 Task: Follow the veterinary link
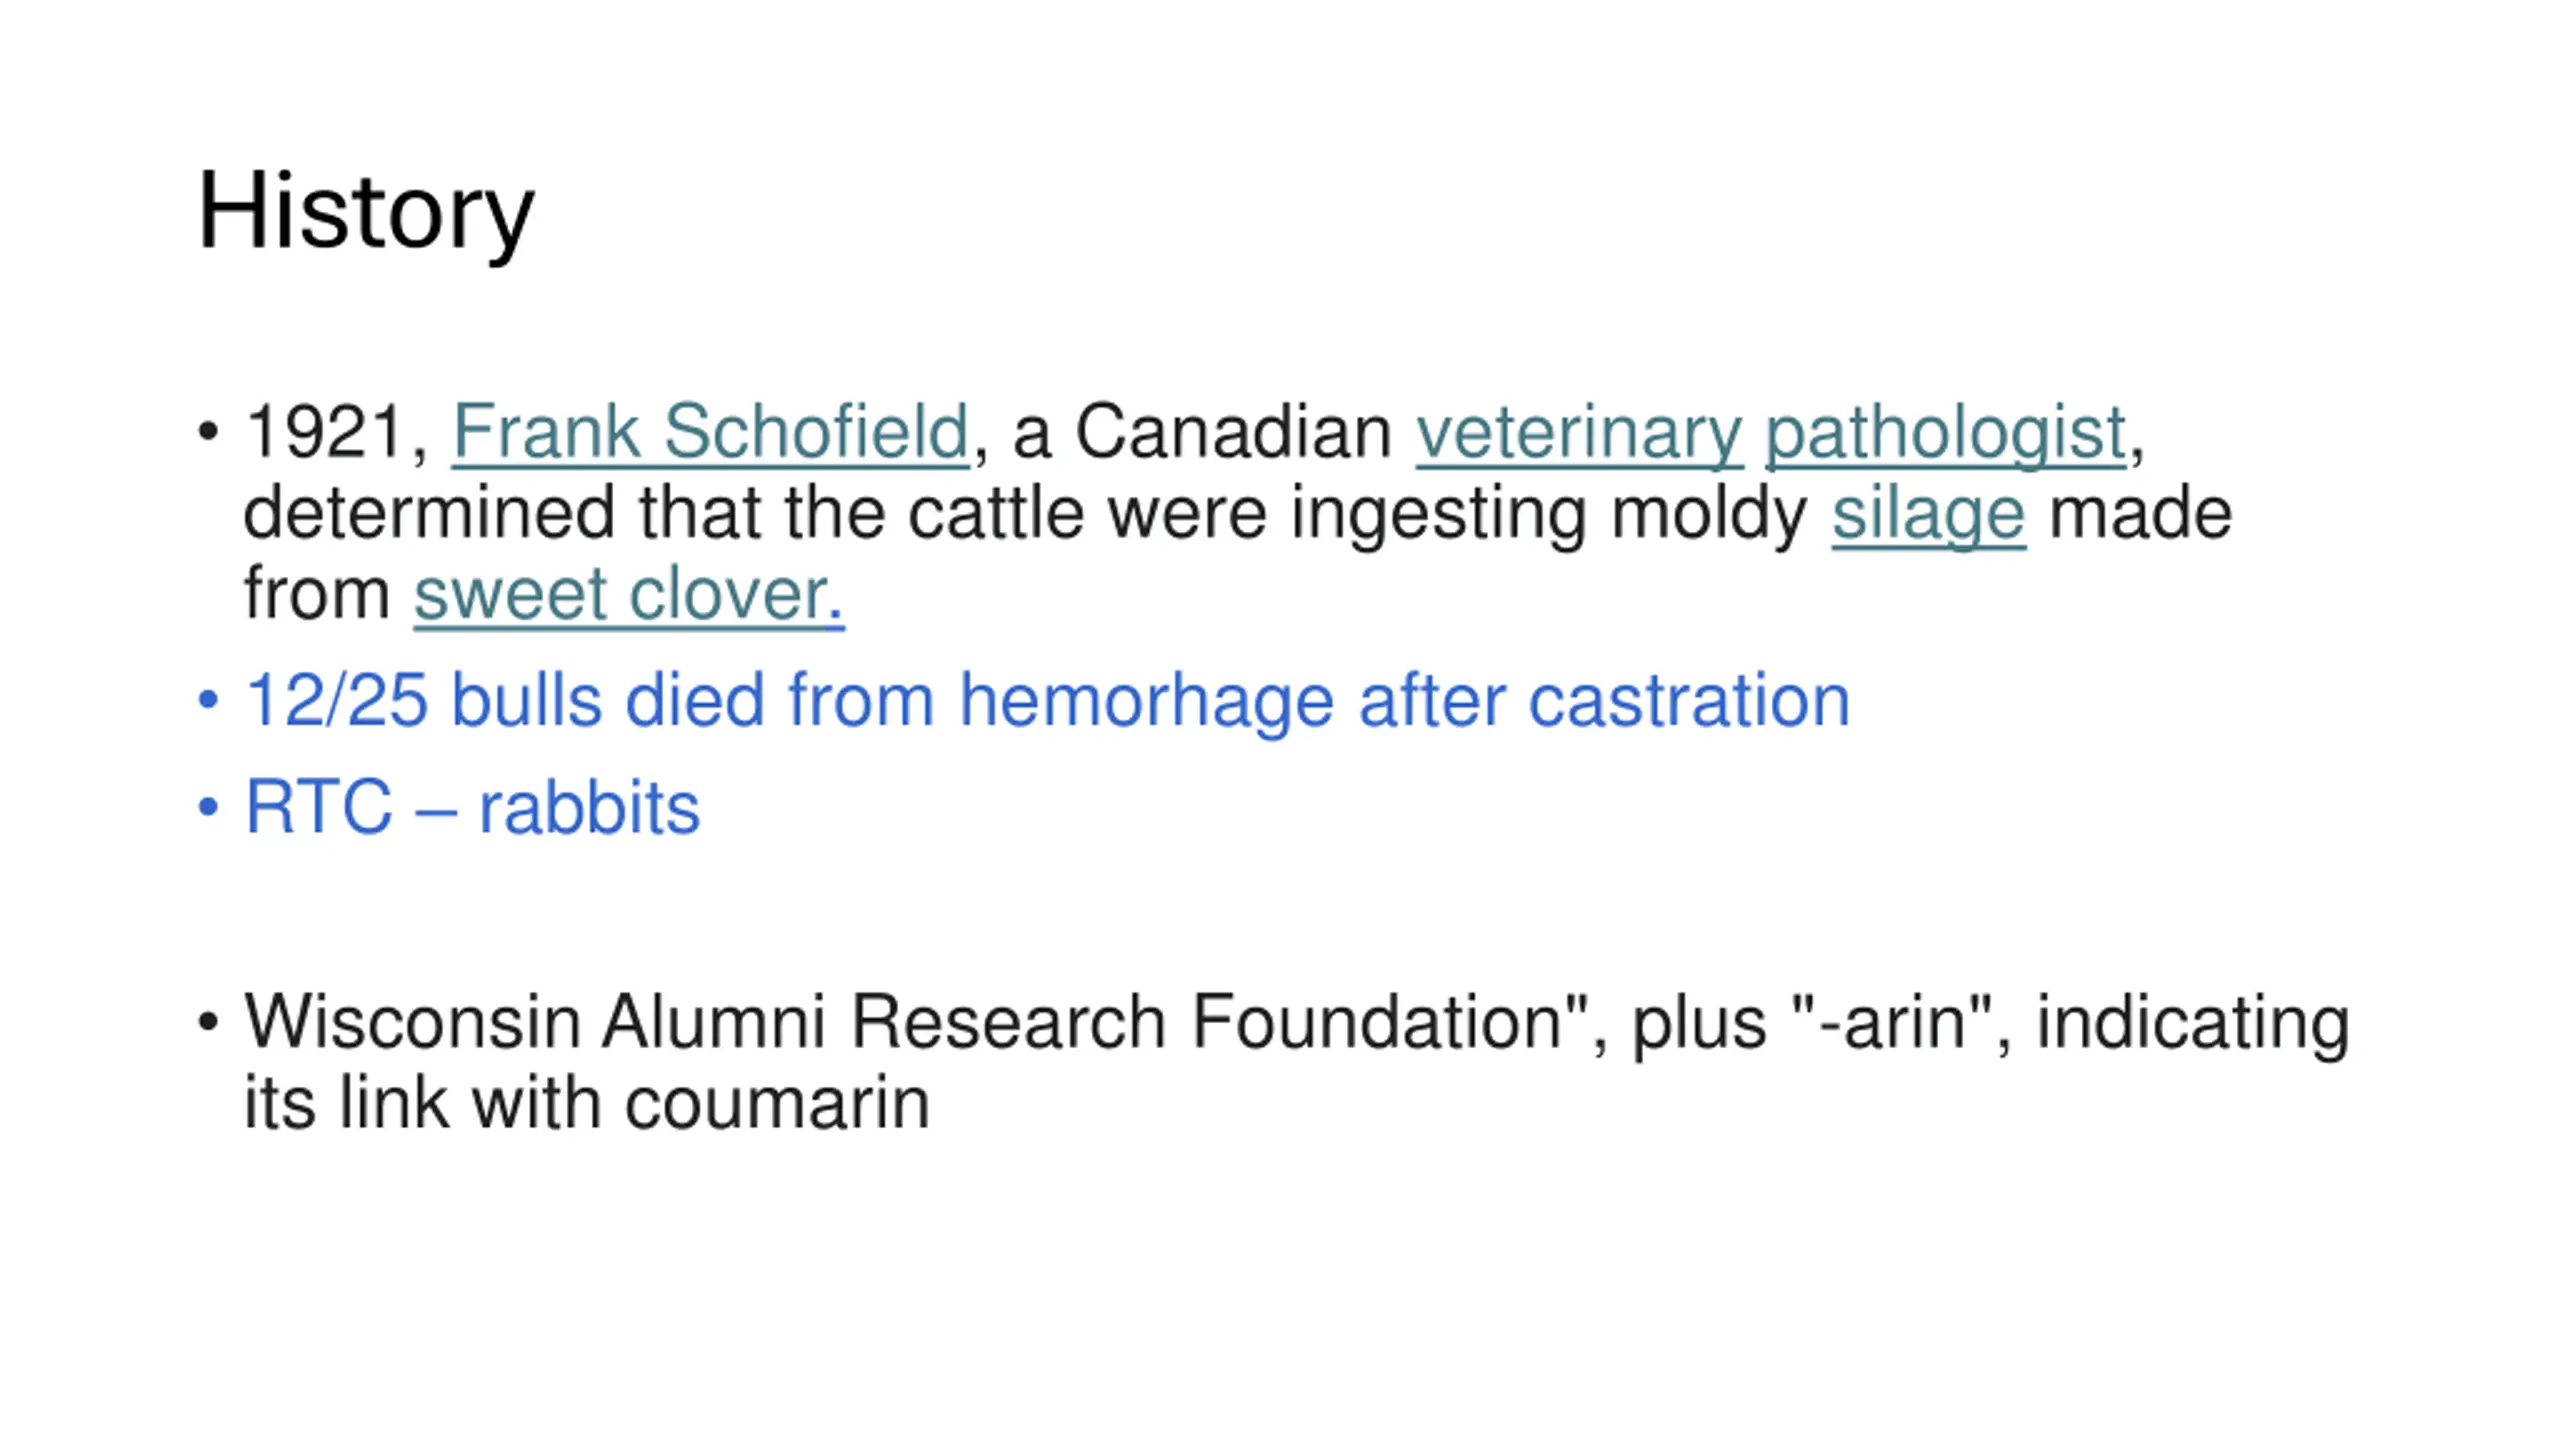[1579, 433]
